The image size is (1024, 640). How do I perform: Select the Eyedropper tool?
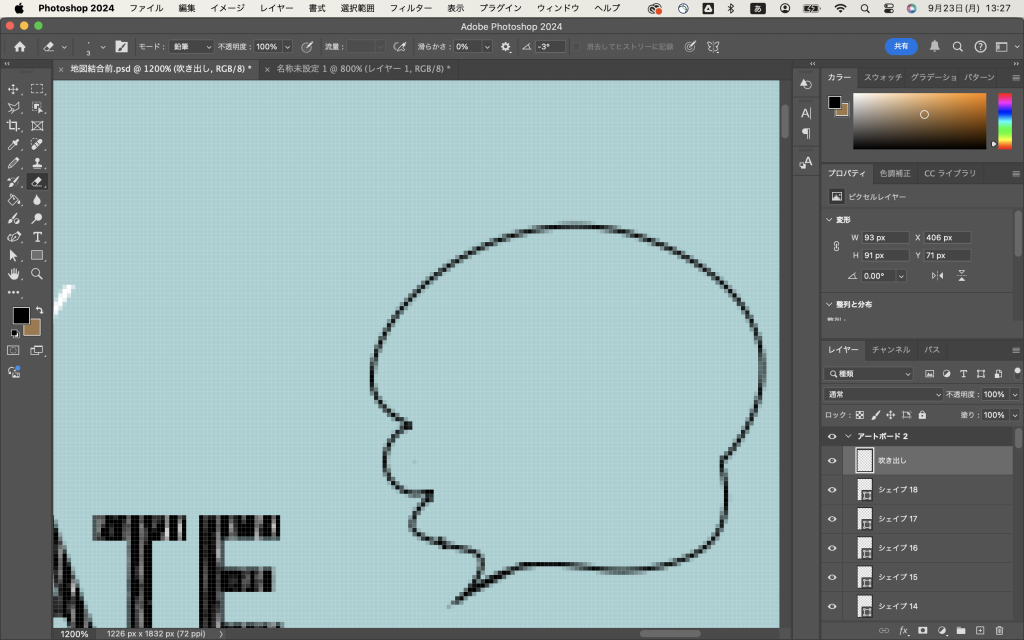(x=14, y=145)
